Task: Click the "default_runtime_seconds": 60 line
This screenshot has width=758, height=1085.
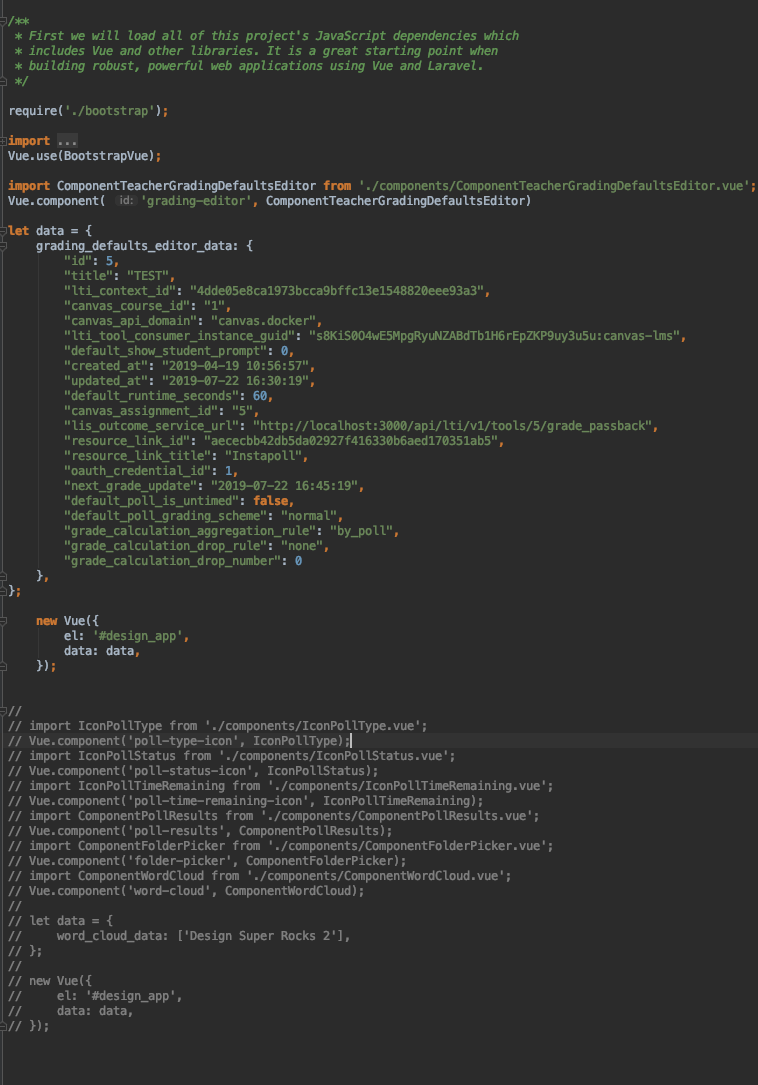Action: [168, 396]
